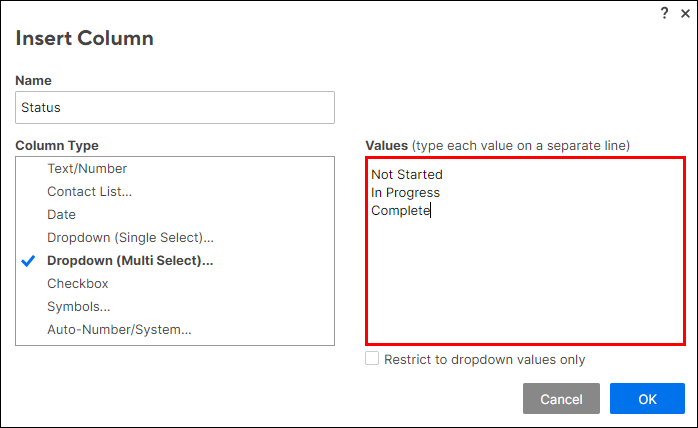
Task: Choose the Symbols column type
Action: point(78,307)
